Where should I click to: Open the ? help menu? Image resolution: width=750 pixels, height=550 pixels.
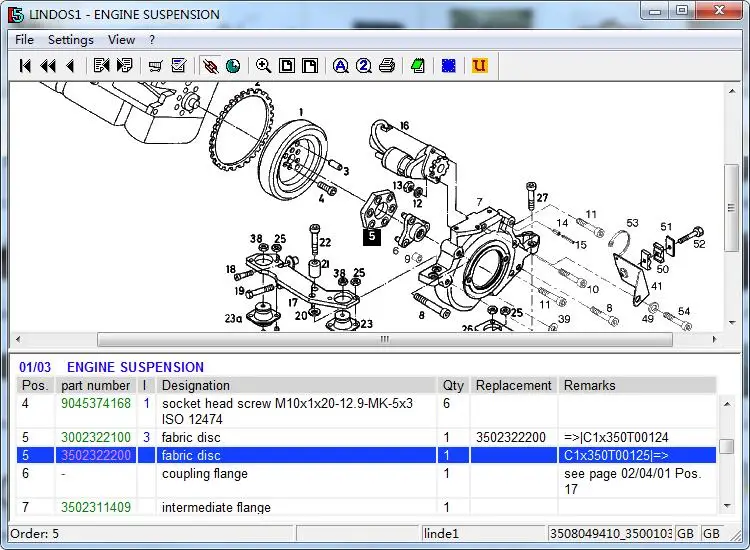[x=152, y=40]
